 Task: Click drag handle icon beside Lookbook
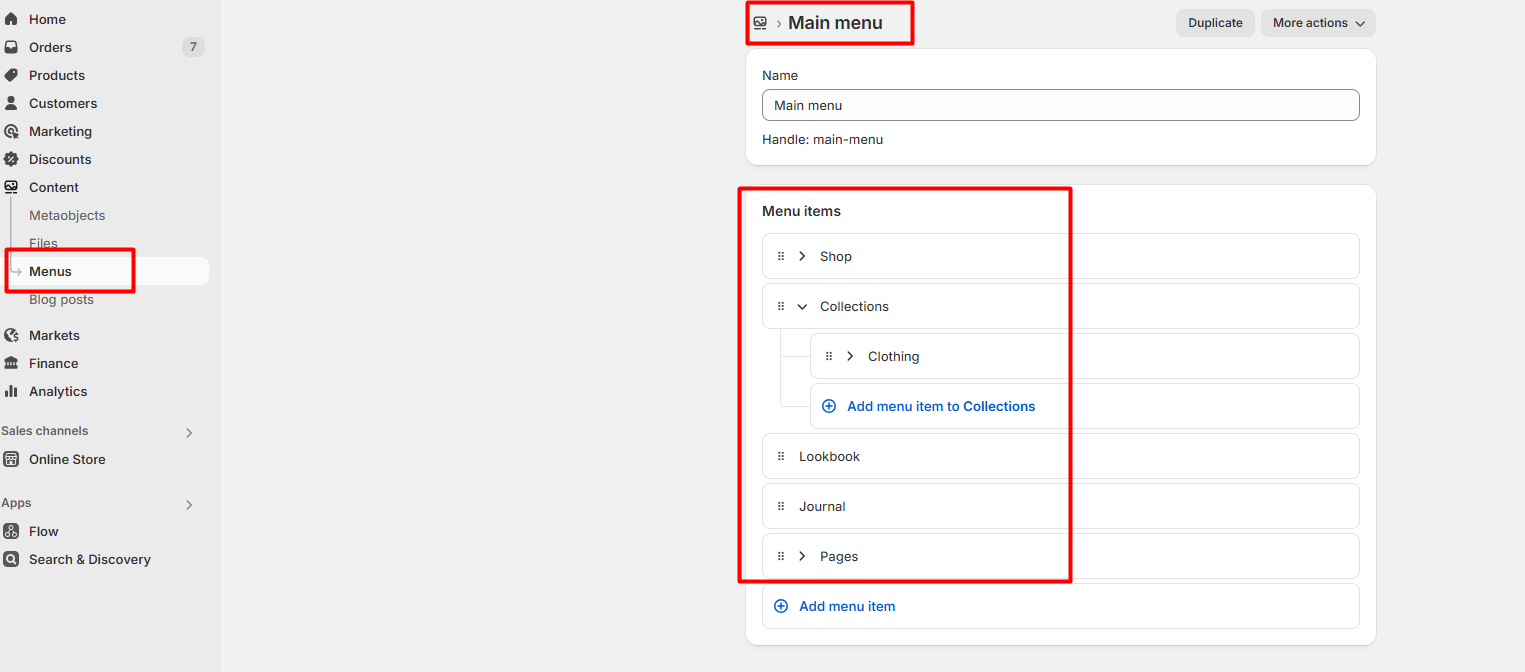pyautogui.click(x=781, y=456)
